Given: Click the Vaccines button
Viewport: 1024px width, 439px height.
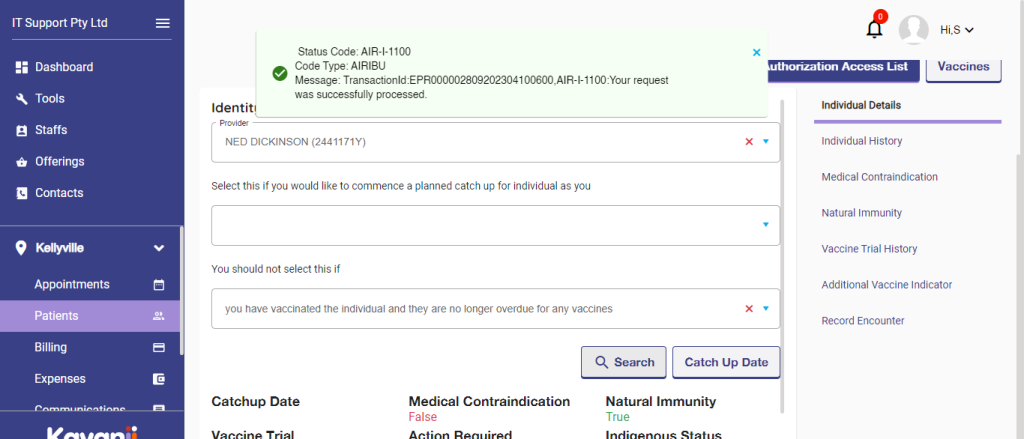Looking at the screenshot, I should (964, 67).
